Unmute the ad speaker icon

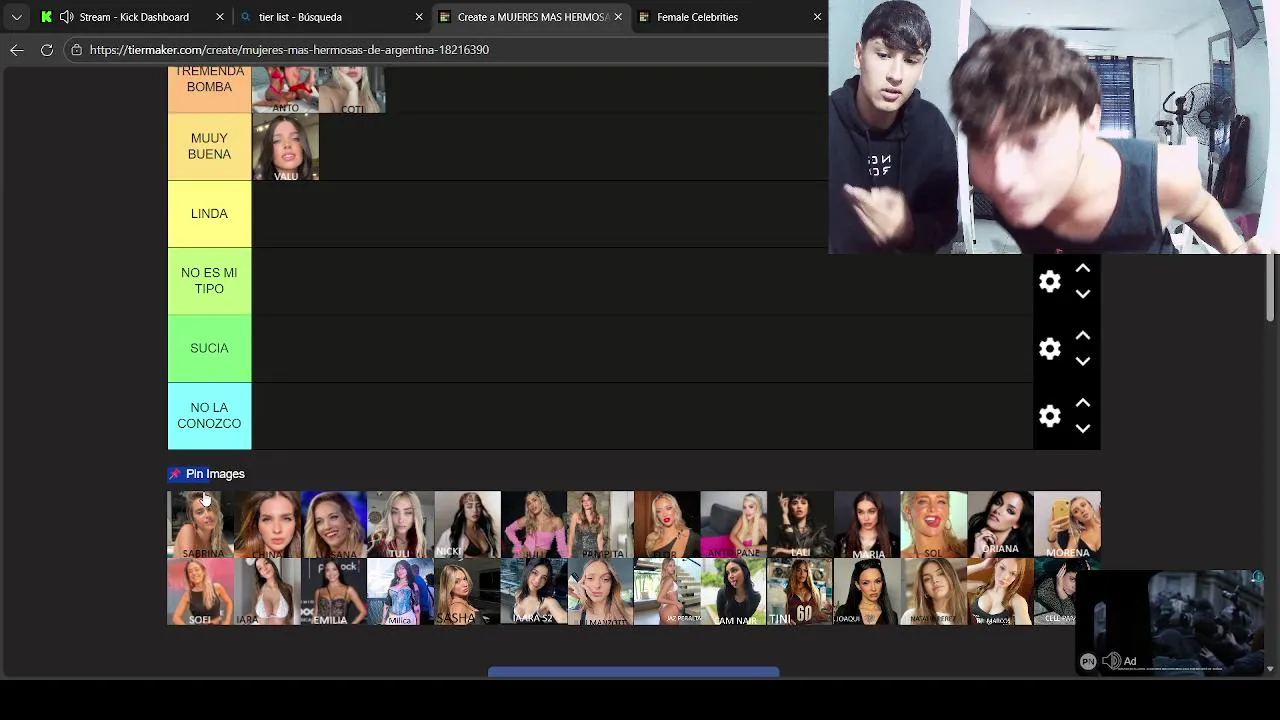pos(1111,661)
